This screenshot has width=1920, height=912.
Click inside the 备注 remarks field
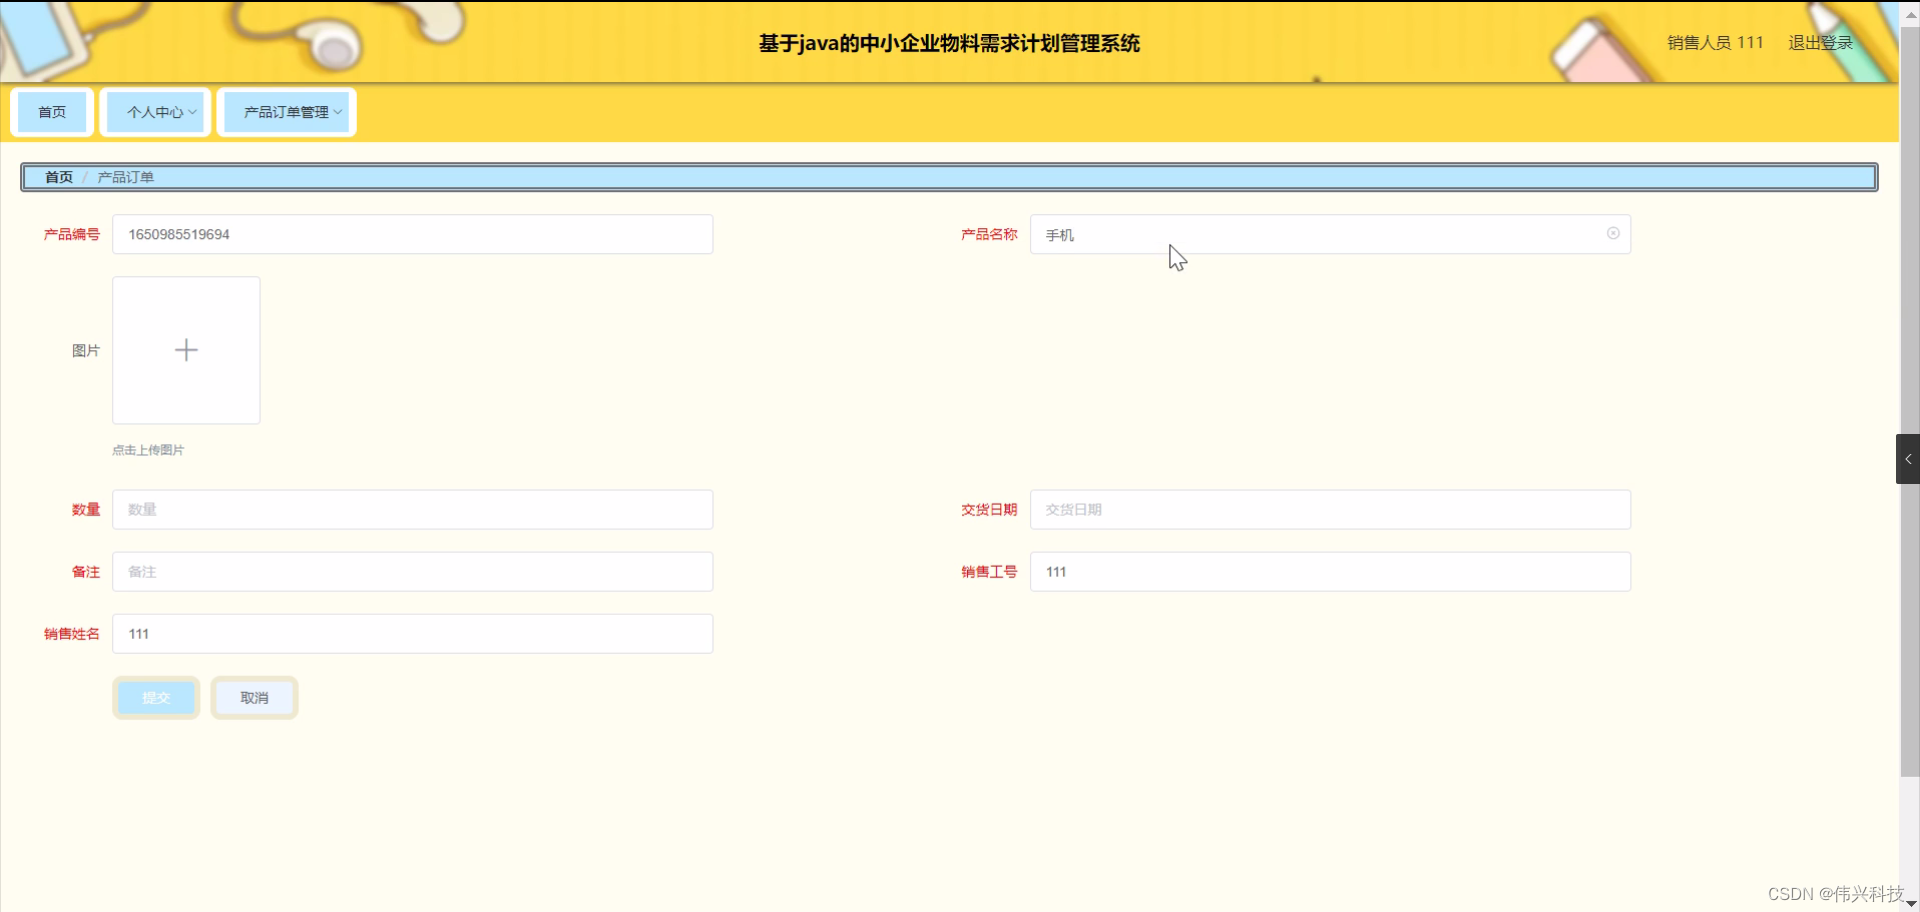click(412, 571)
